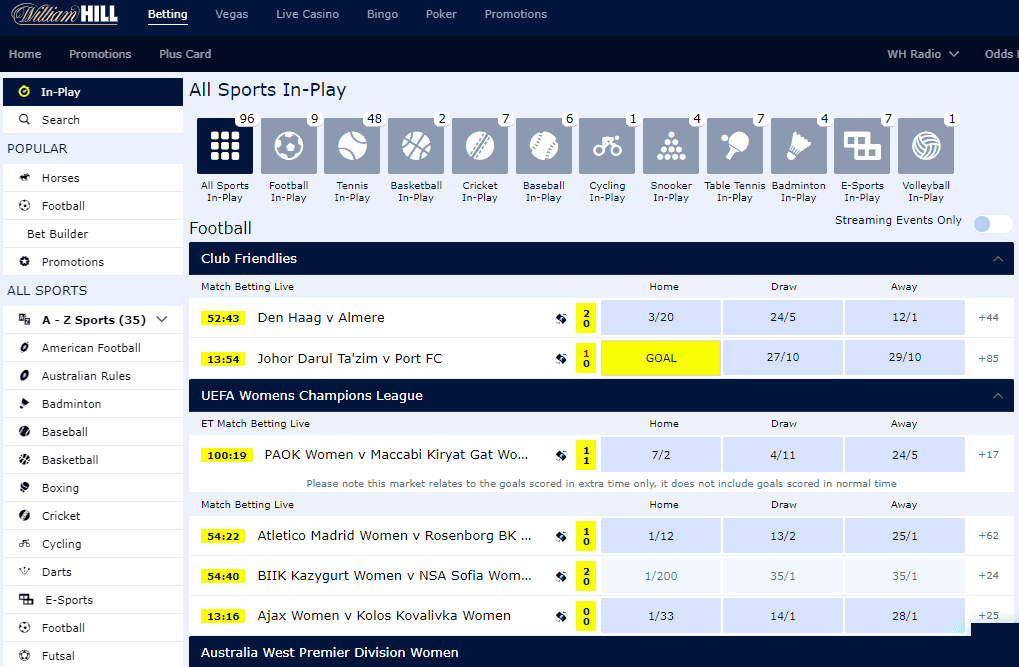Open the Search panel in sidebar

click(x=92, y=119)
